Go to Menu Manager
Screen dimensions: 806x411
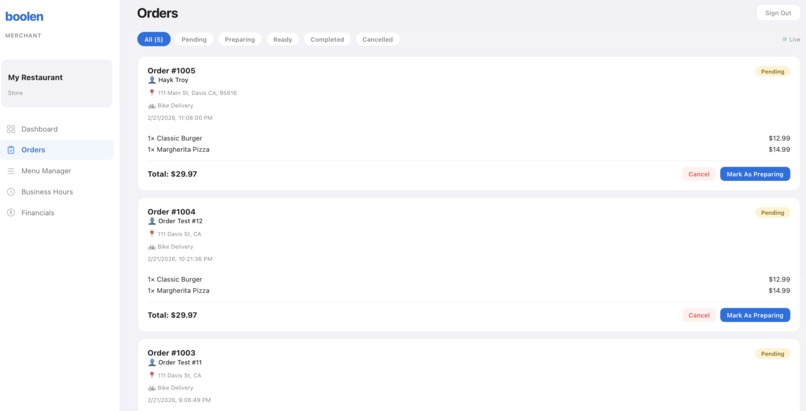click(x=57, y=171)
